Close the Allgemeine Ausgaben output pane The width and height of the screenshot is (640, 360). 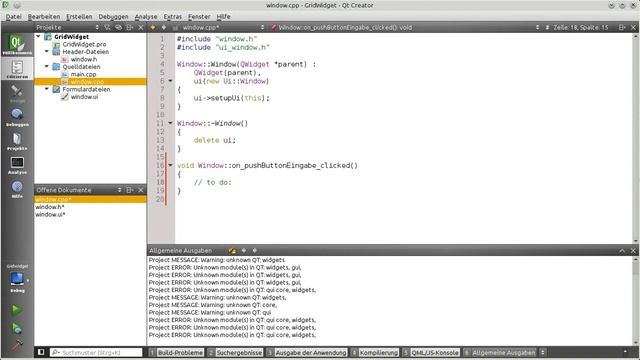[633, 250]
